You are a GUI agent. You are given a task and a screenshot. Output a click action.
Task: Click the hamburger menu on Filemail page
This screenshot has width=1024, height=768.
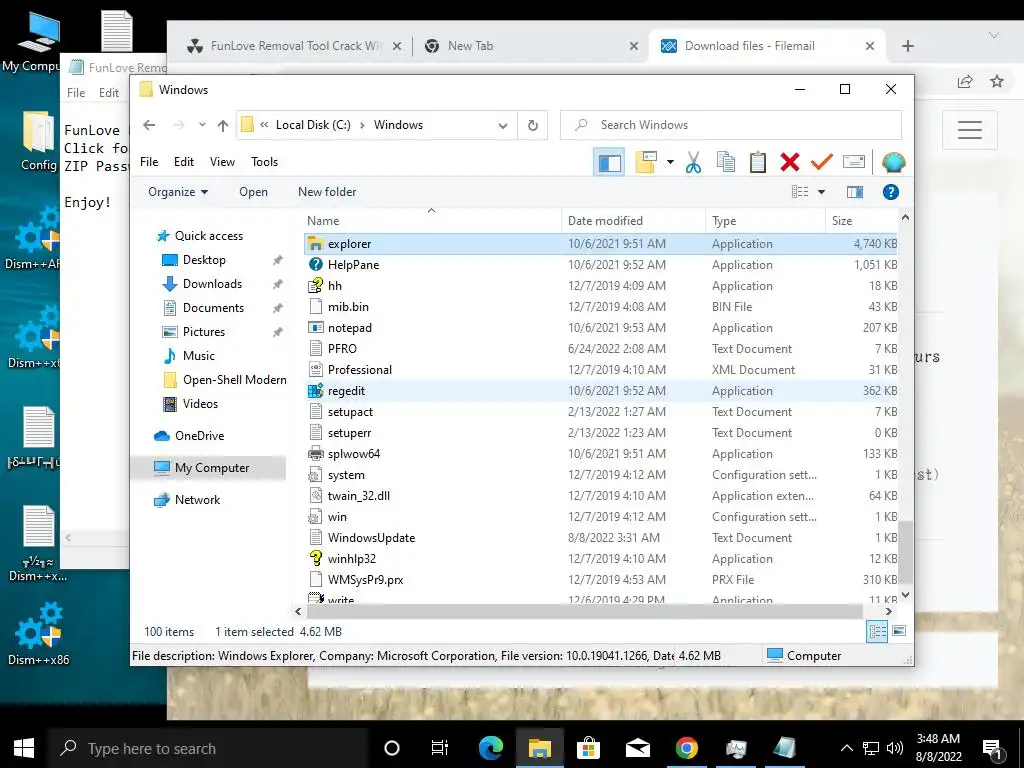tap(970, 129)
